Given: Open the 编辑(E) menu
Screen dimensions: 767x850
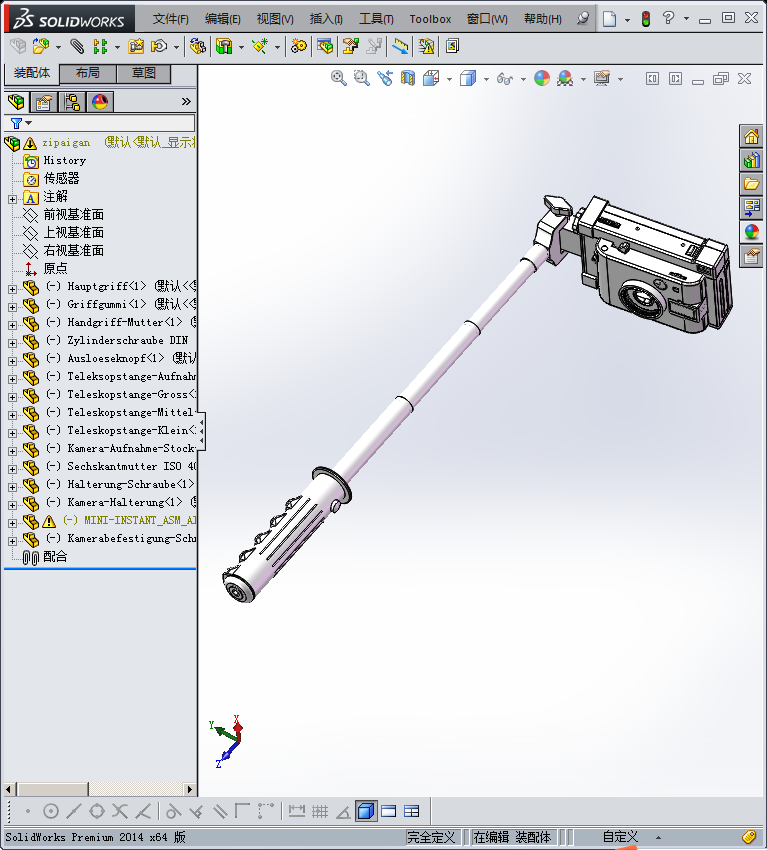Looking at the screenshot, I should point(222,19).
